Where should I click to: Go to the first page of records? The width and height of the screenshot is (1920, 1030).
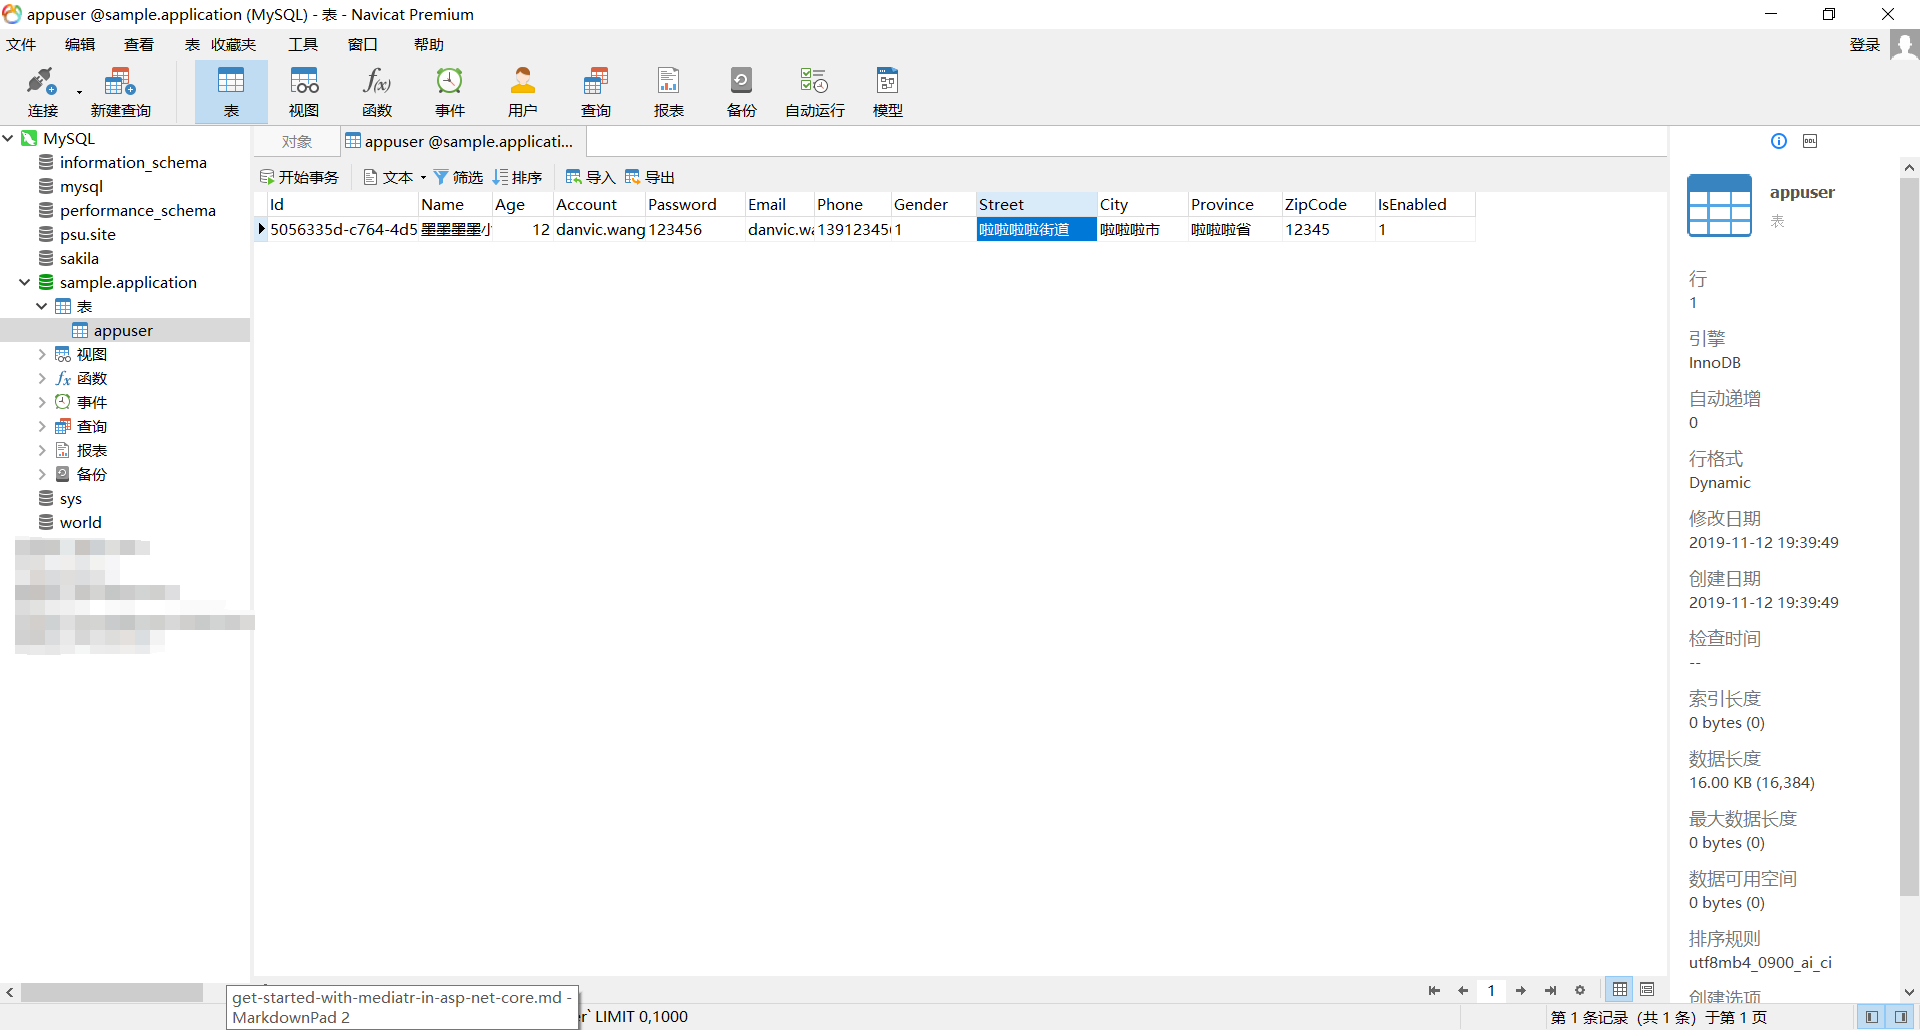1434,990
